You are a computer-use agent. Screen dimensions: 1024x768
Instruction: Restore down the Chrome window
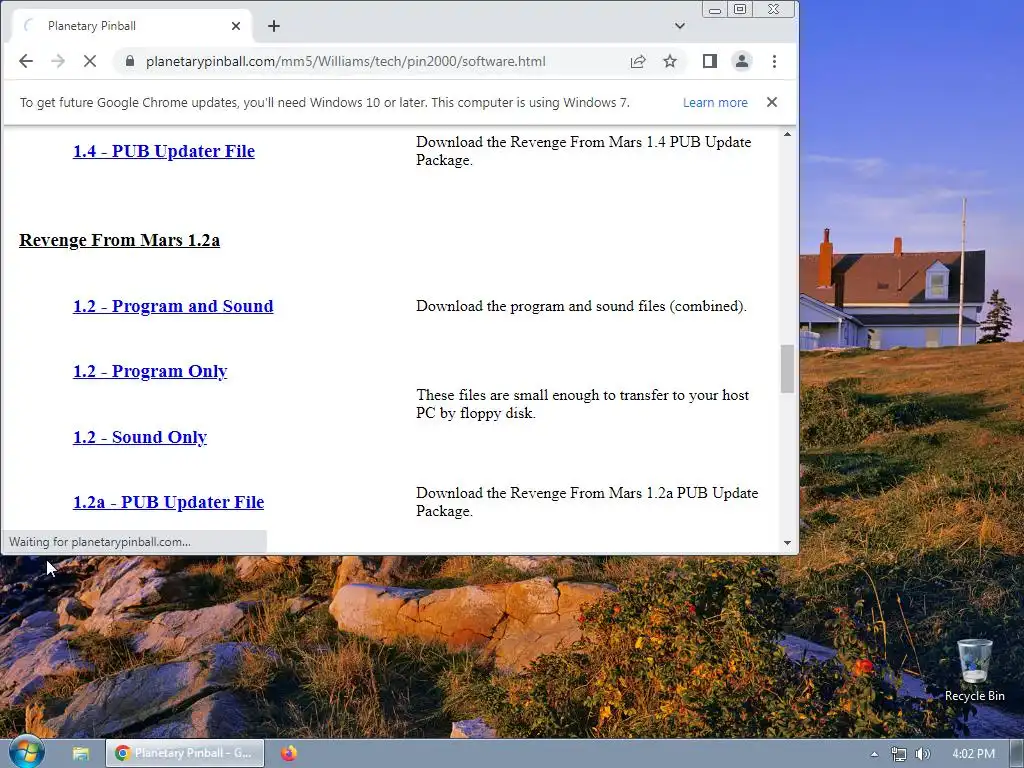(740, 10)
